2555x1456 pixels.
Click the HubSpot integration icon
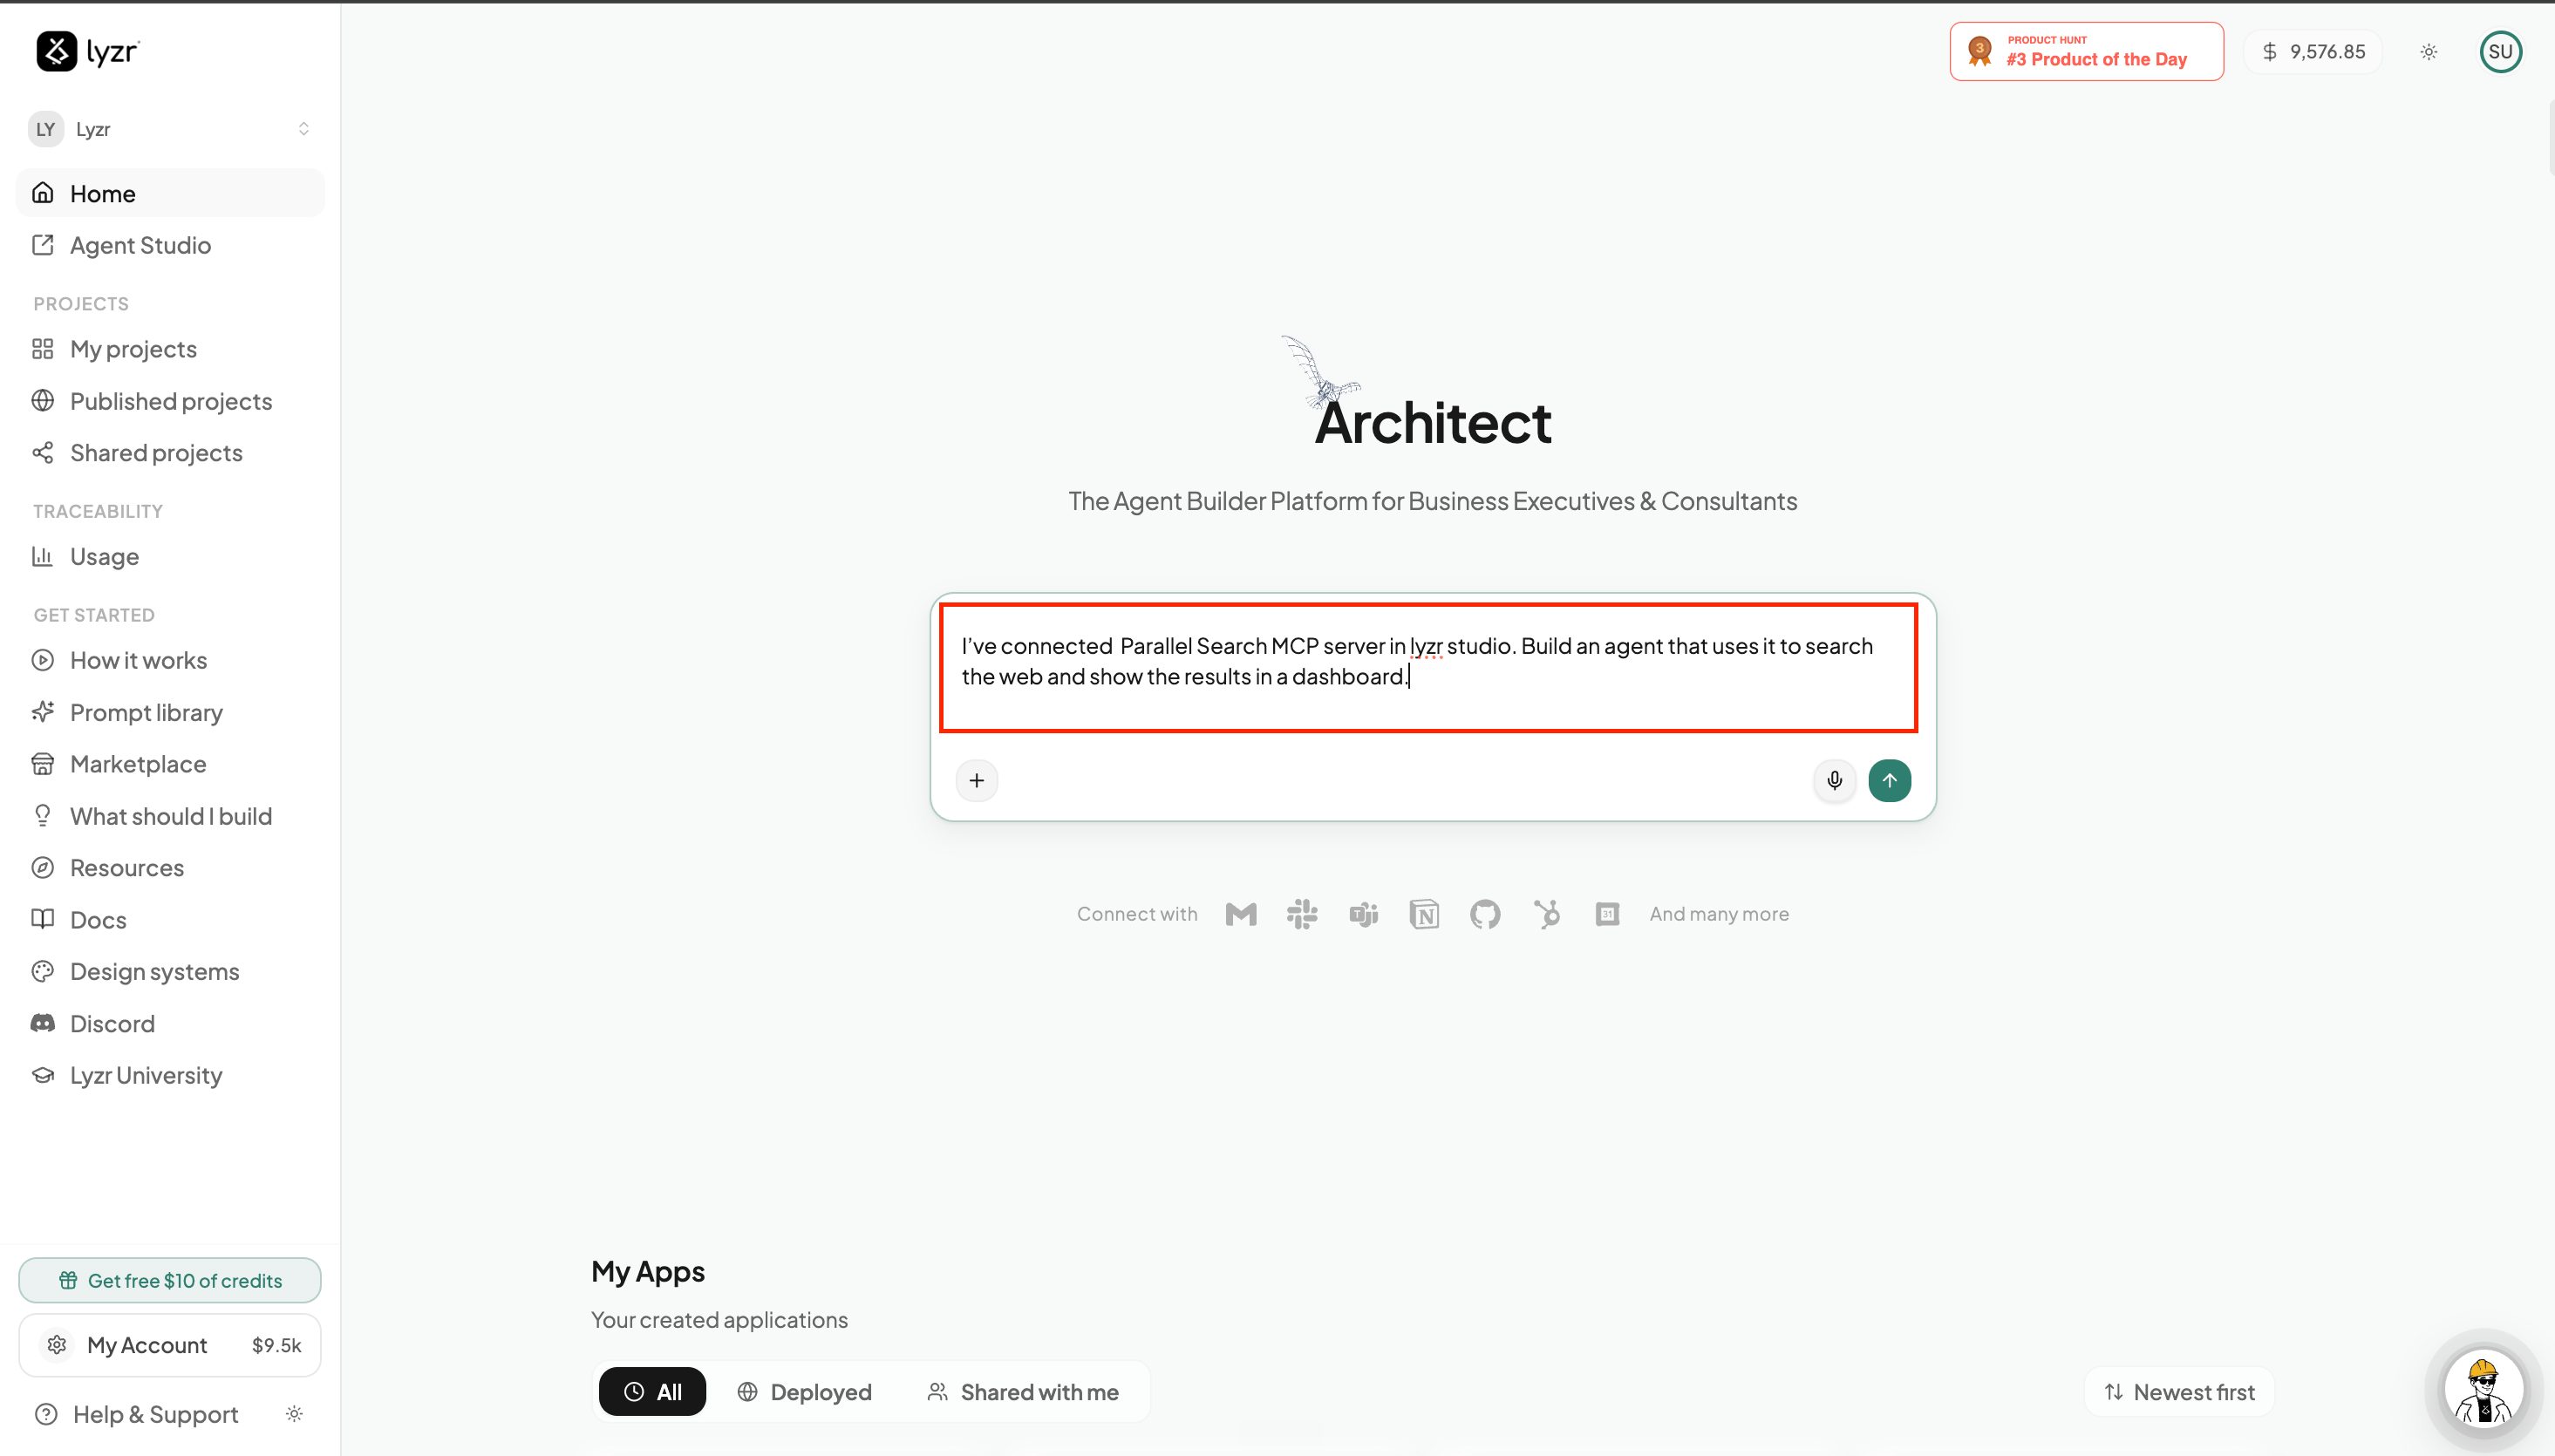(1546, 914)
